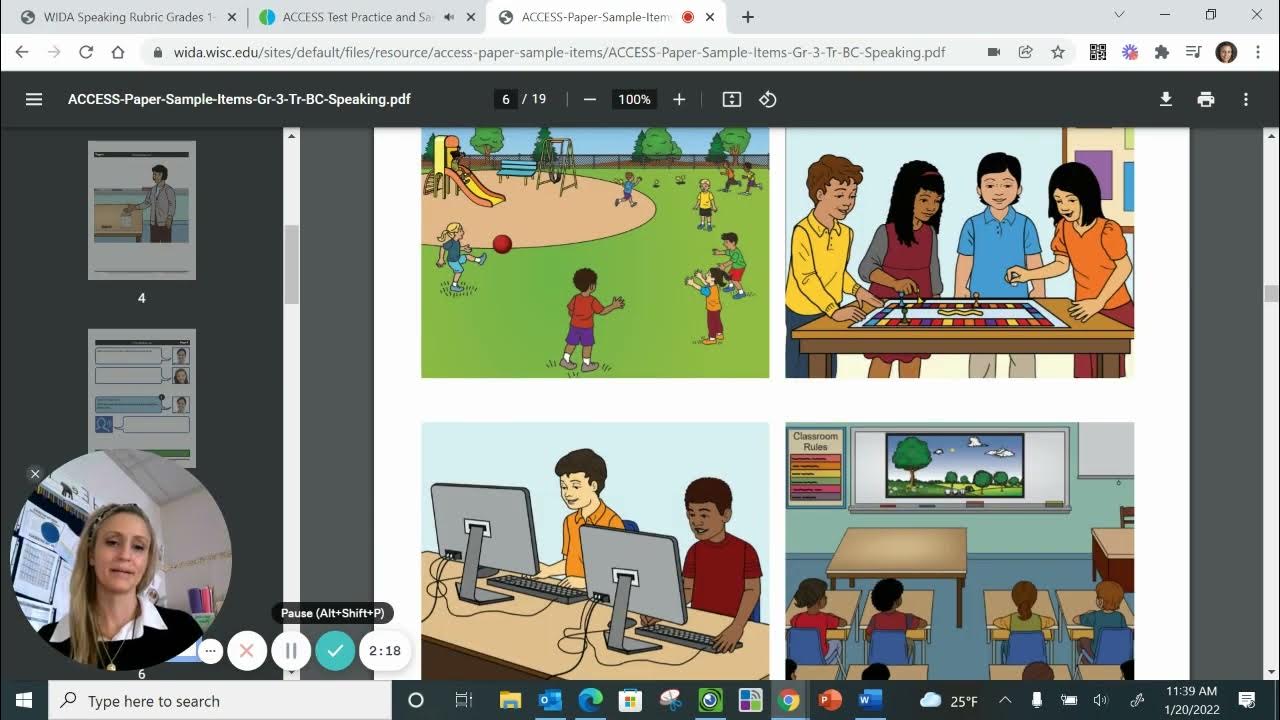Click the address bar URL
This screenshot has height=720, width=1280.
point(559,52)
